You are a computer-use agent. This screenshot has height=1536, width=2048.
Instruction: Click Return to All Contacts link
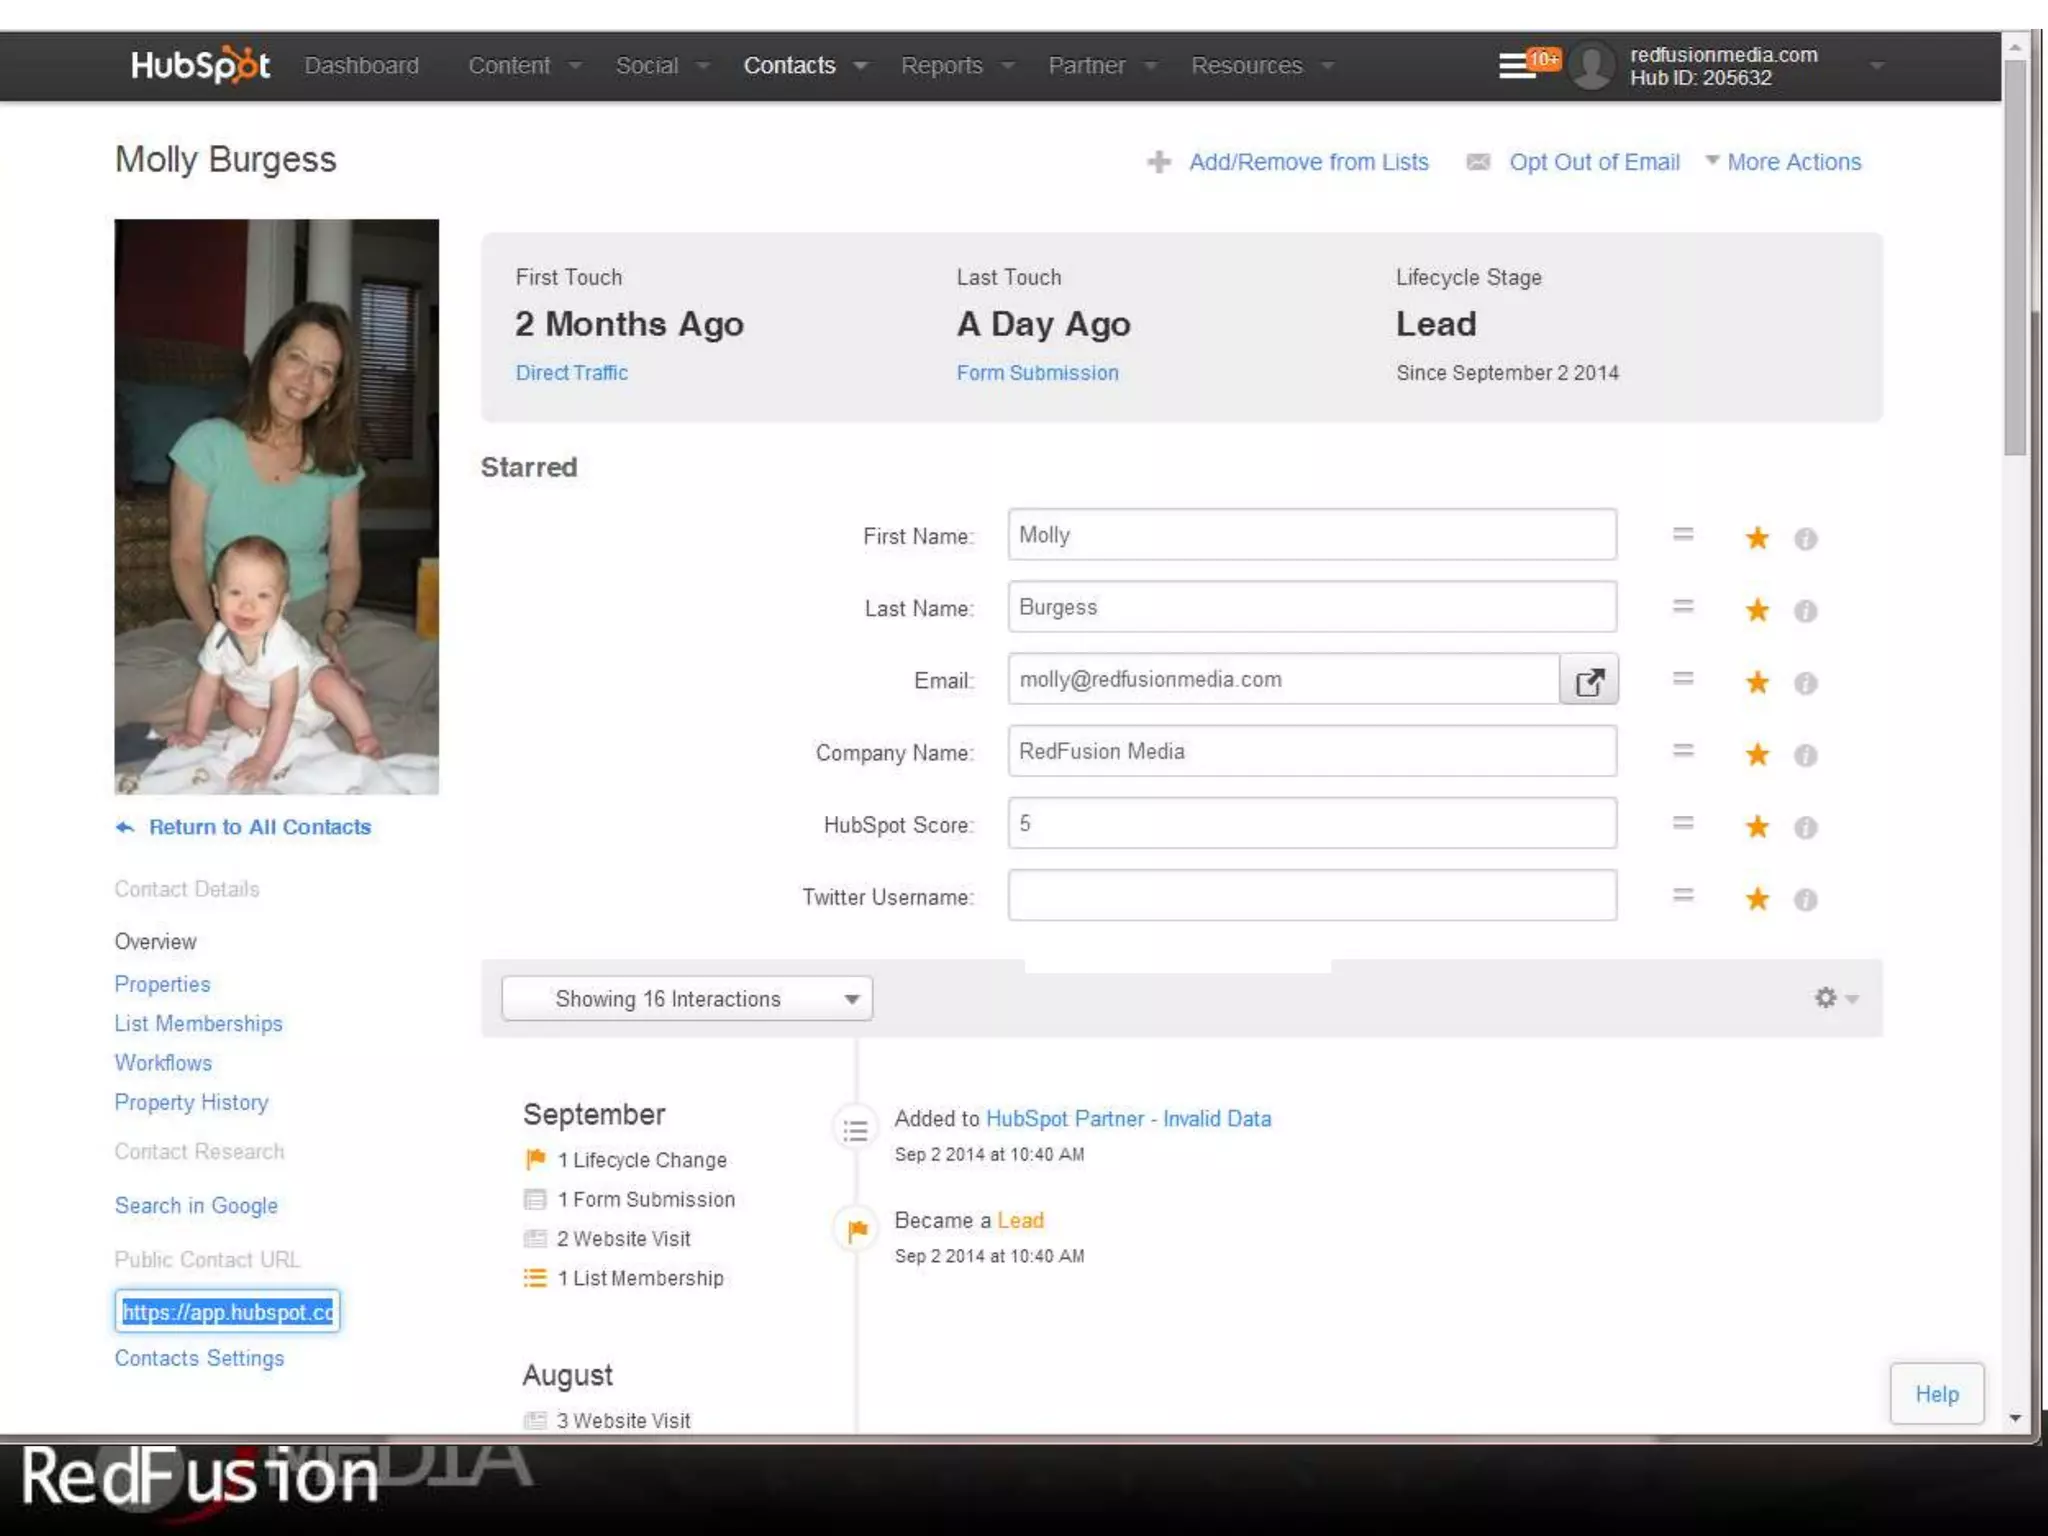[x=259, y=827]
